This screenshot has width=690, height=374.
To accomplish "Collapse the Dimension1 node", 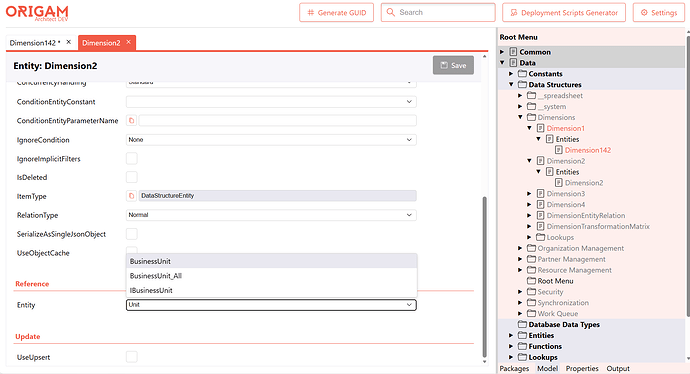I will pos(529,128).
